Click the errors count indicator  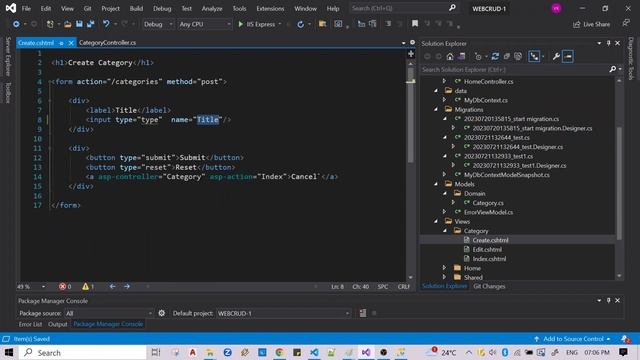[x=65, y=287]
